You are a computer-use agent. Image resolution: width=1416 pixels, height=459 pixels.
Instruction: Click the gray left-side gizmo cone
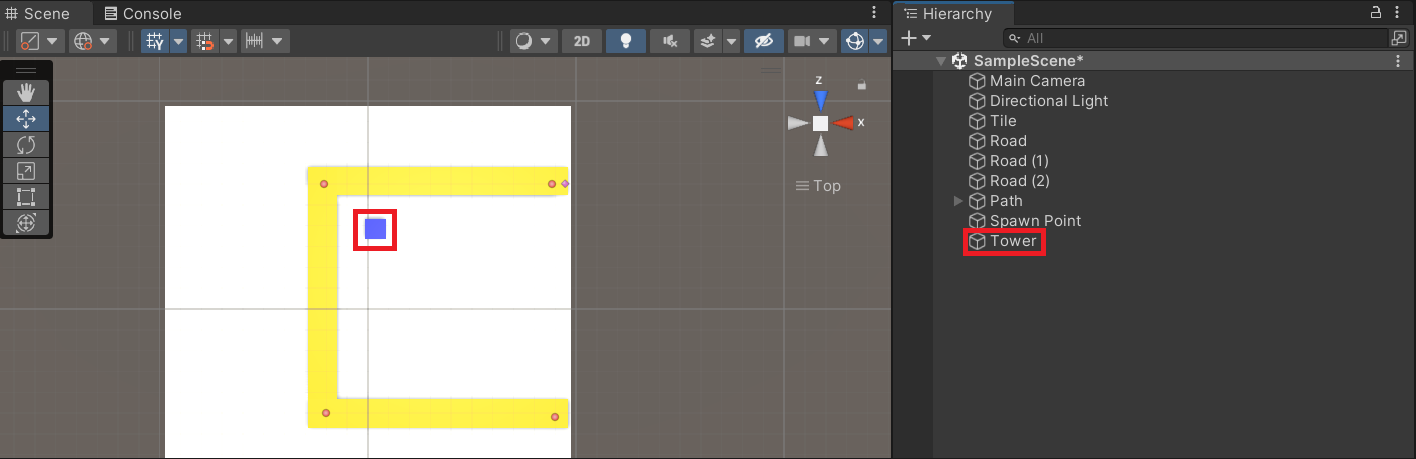[x=797, y=123]
